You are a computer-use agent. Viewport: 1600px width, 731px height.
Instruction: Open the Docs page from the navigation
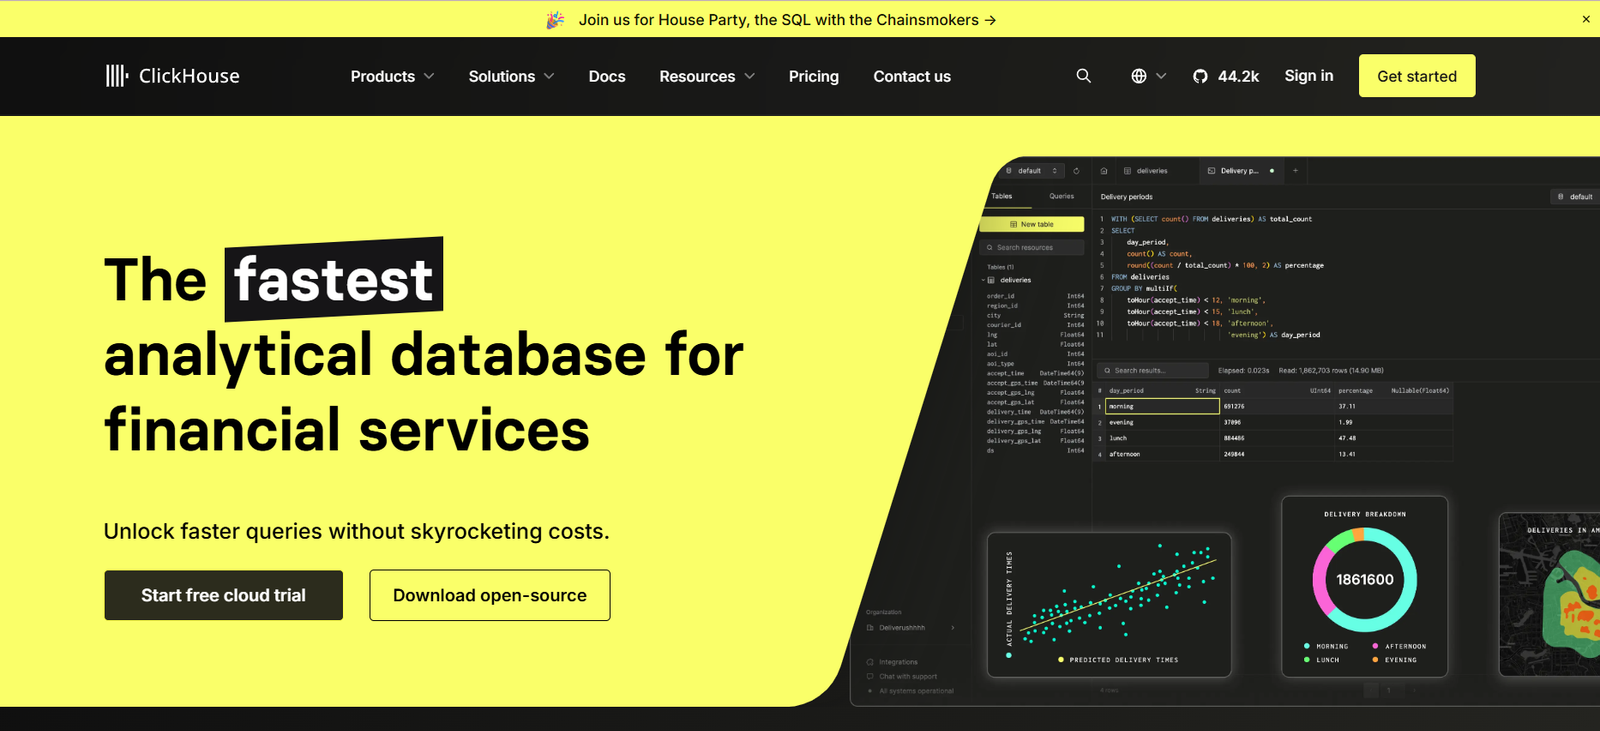coord(607,76)
